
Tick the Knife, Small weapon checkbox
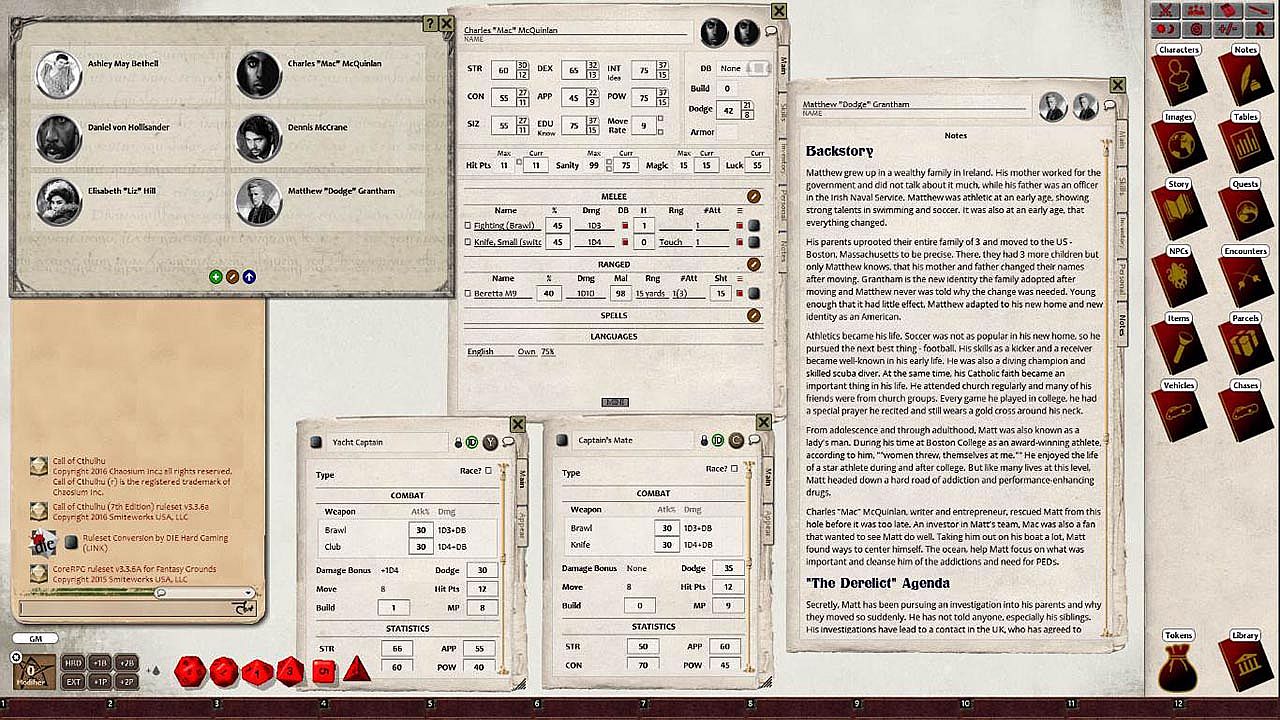(467, 242)
